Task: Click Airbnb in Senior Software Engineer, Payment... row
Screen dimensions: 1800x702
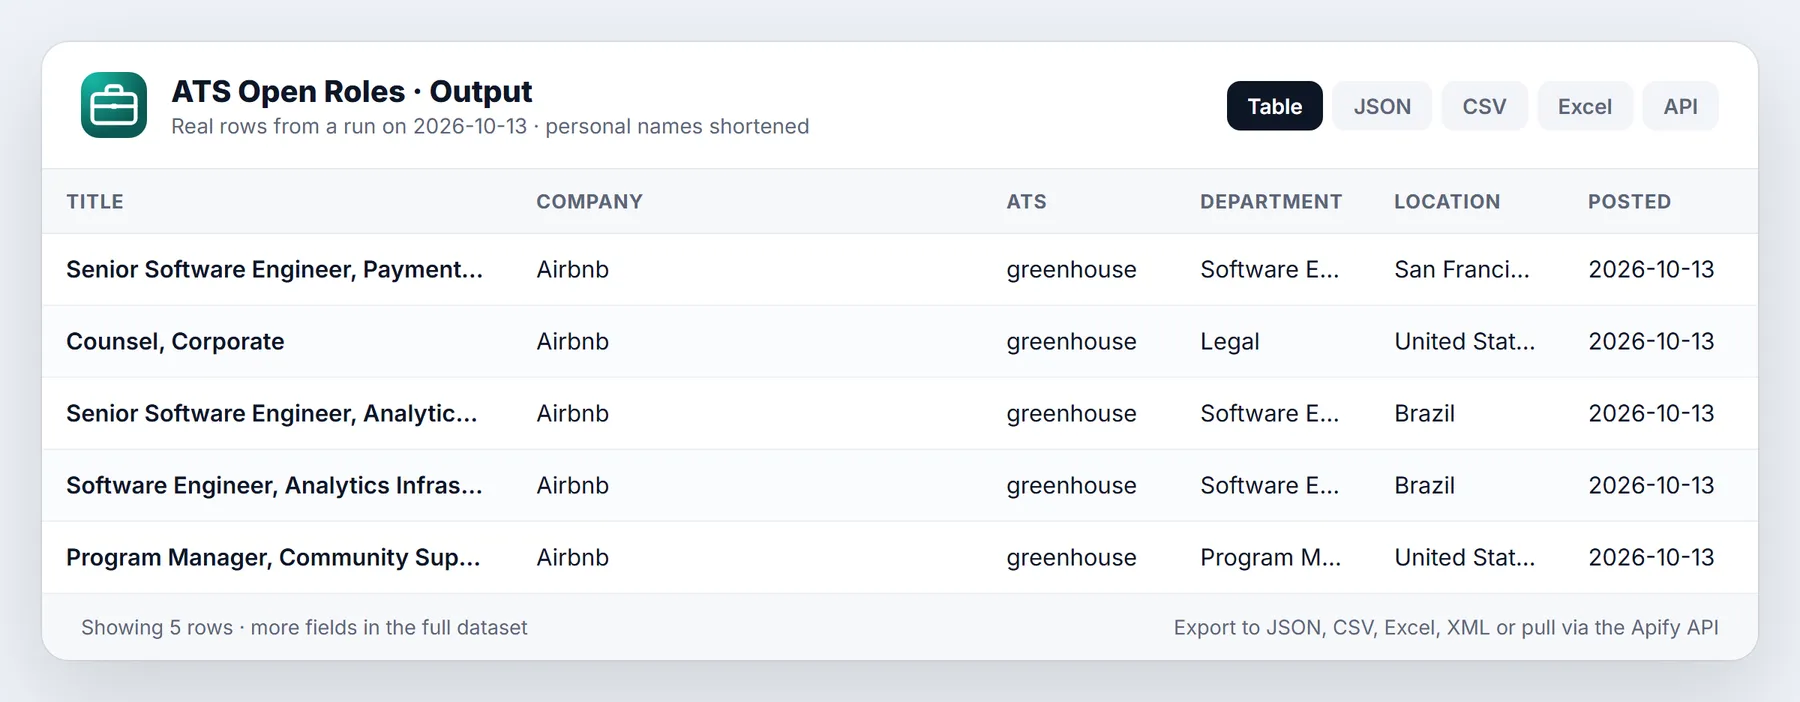Action: [x=572, y=270]
